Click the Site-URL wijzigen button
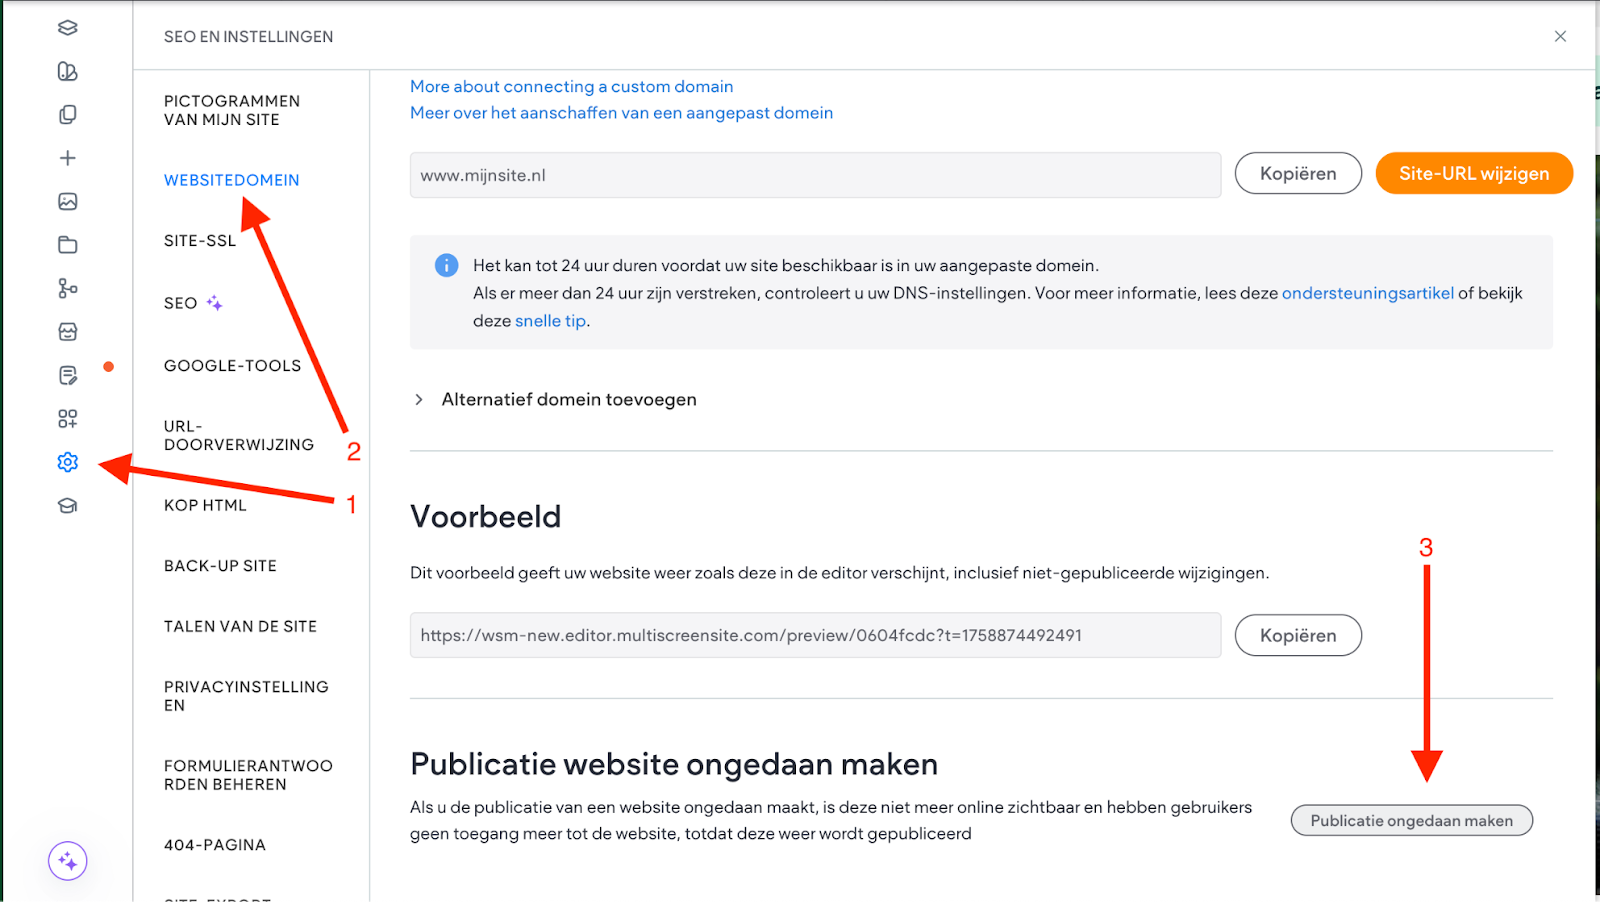1600x902 pixels. click(x=1473, y=174)
